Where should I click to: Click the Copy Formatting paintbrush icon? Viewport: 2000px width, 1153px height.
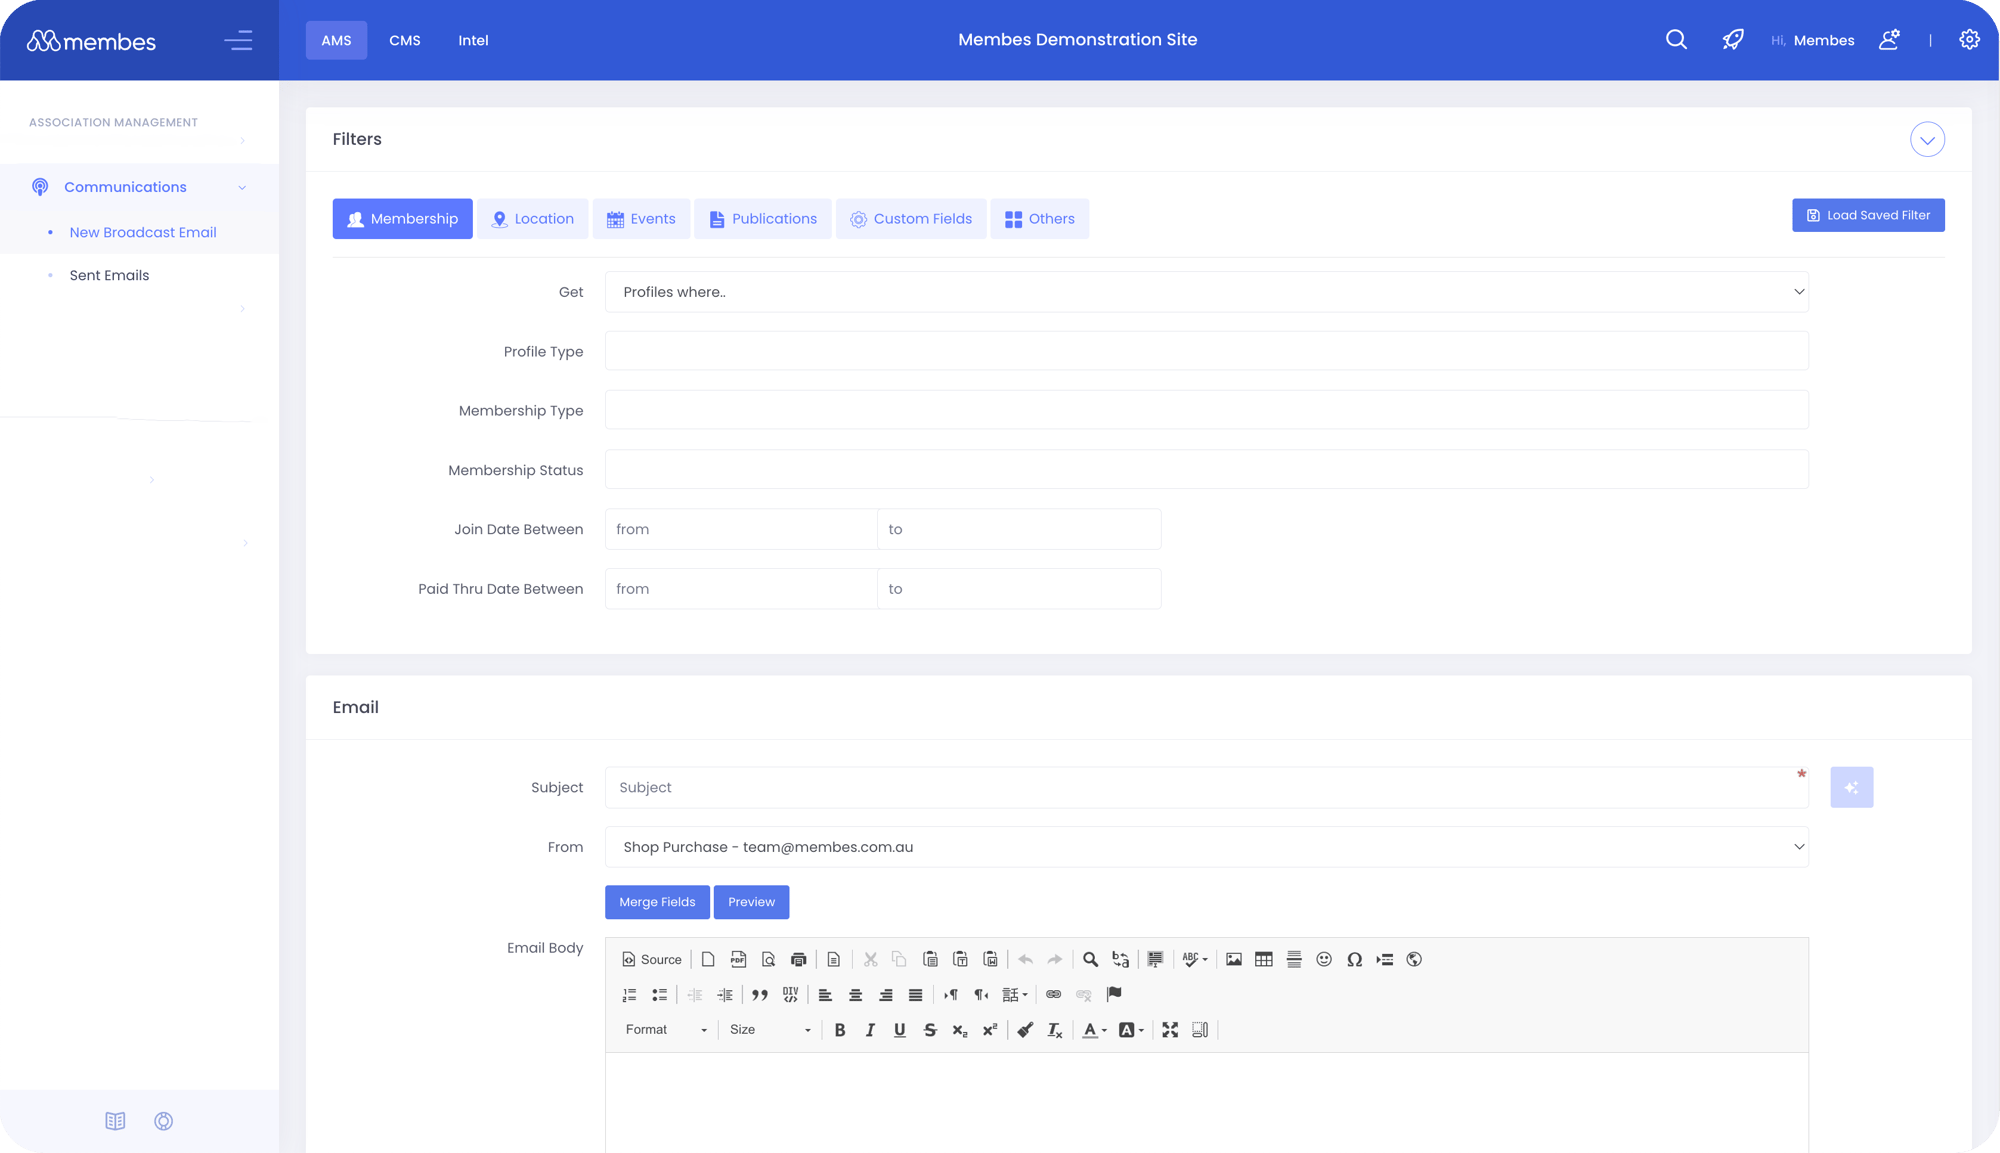1025,1030
